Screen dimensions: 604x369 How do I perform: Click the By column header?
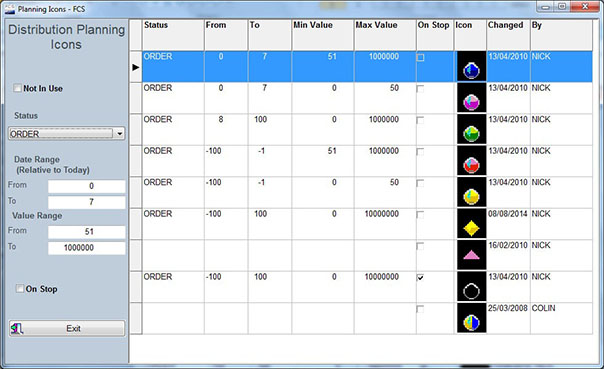point(561,35)
